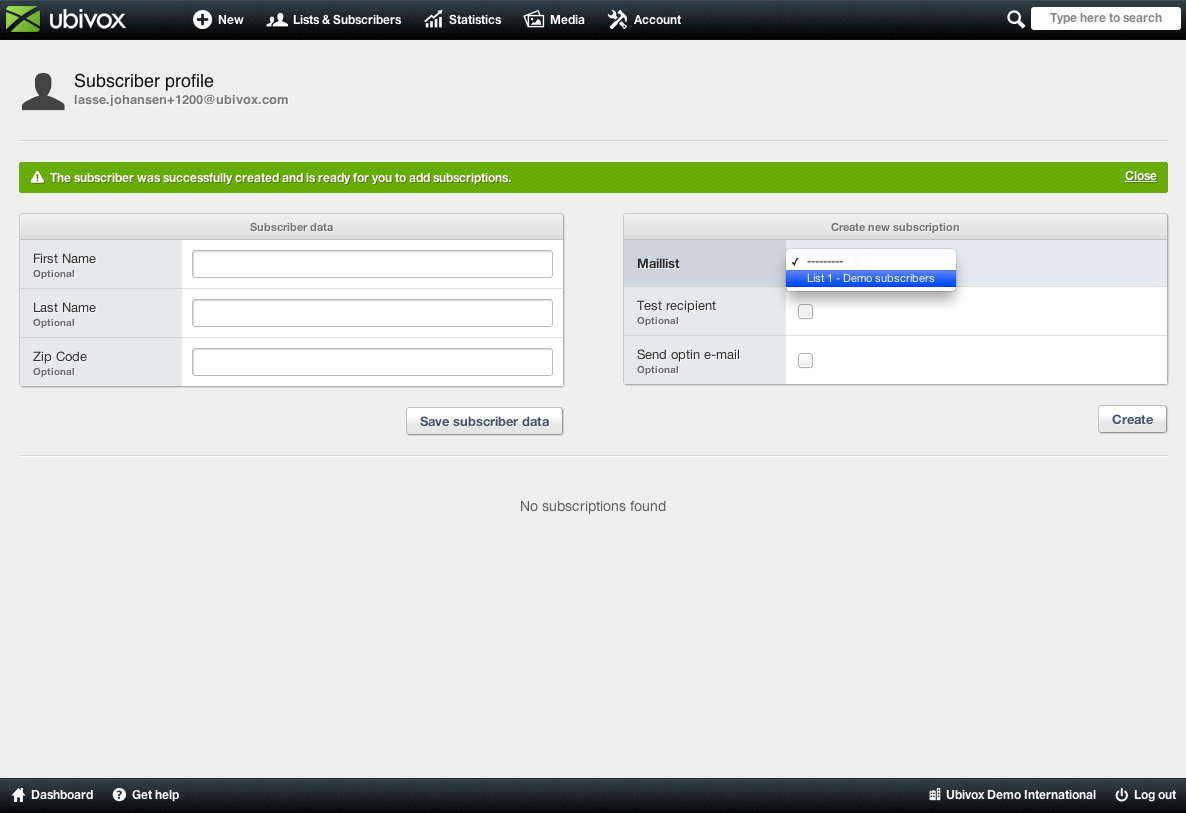This screenshot has width=1186, height=813.
Task: Click the First Name label
Action: point(64,259)
